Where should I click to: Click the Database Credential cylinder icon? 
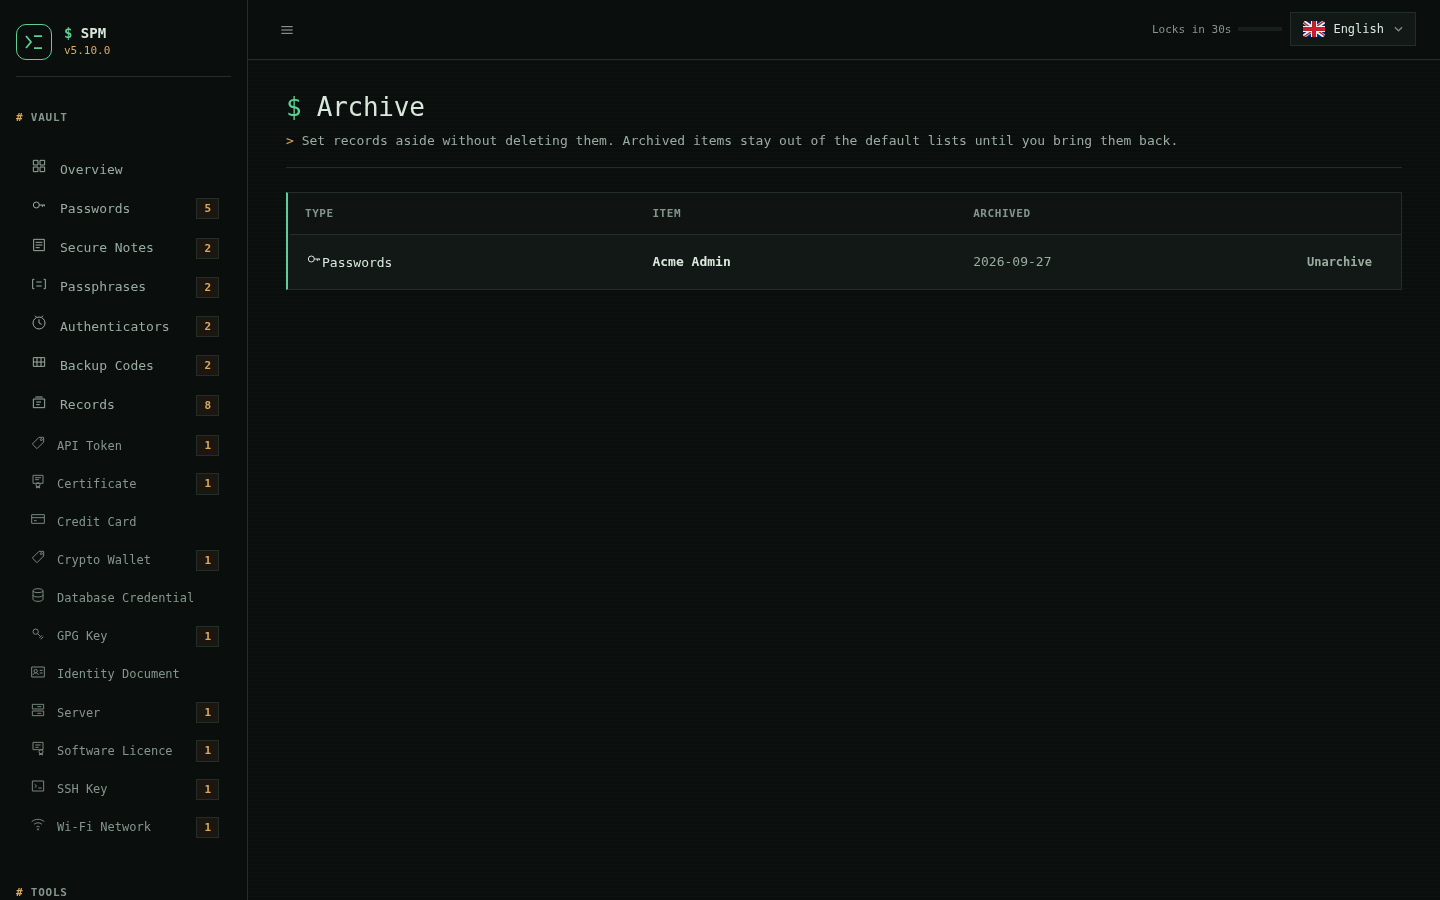(x=38, y=595)
